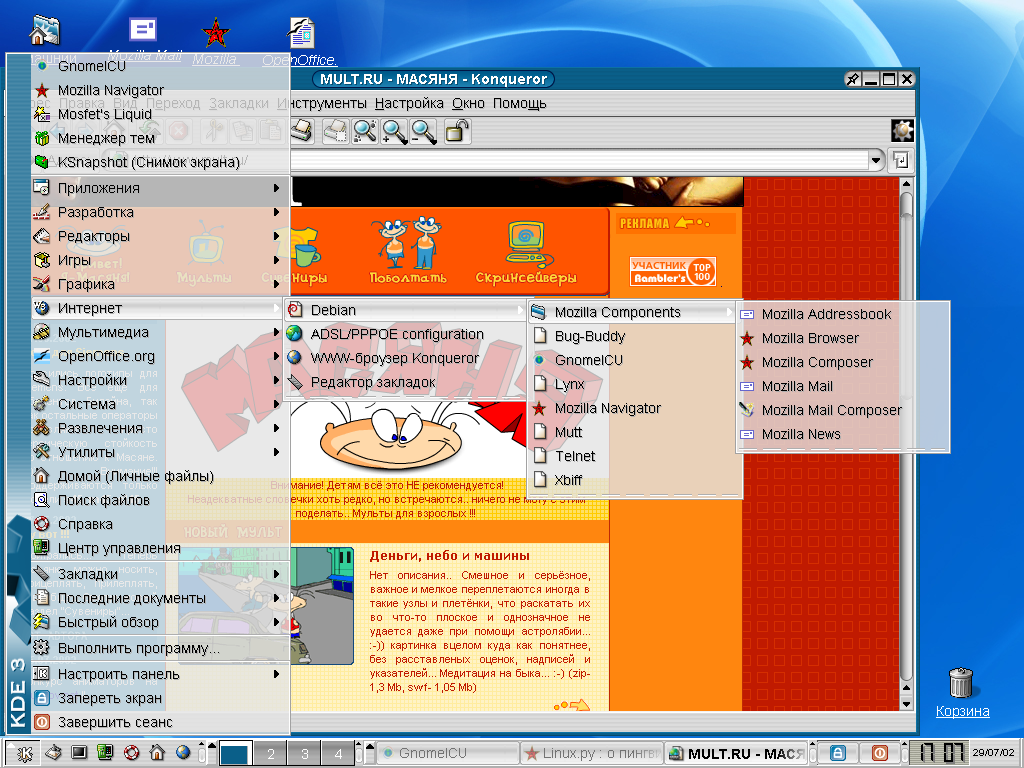Click the GnomeICU button on the taskbar
Image resolution: width=1024 pixels, height=768 pixels.
tap(448, 753)
